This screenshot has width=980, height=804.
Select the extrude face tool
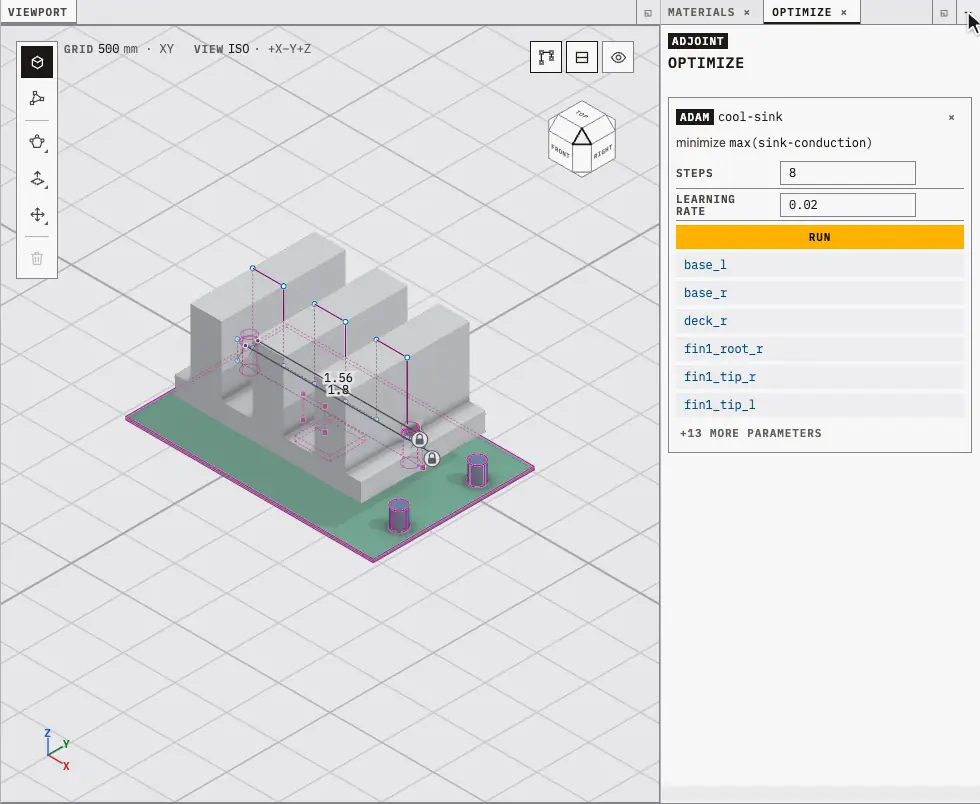[37, 179]
